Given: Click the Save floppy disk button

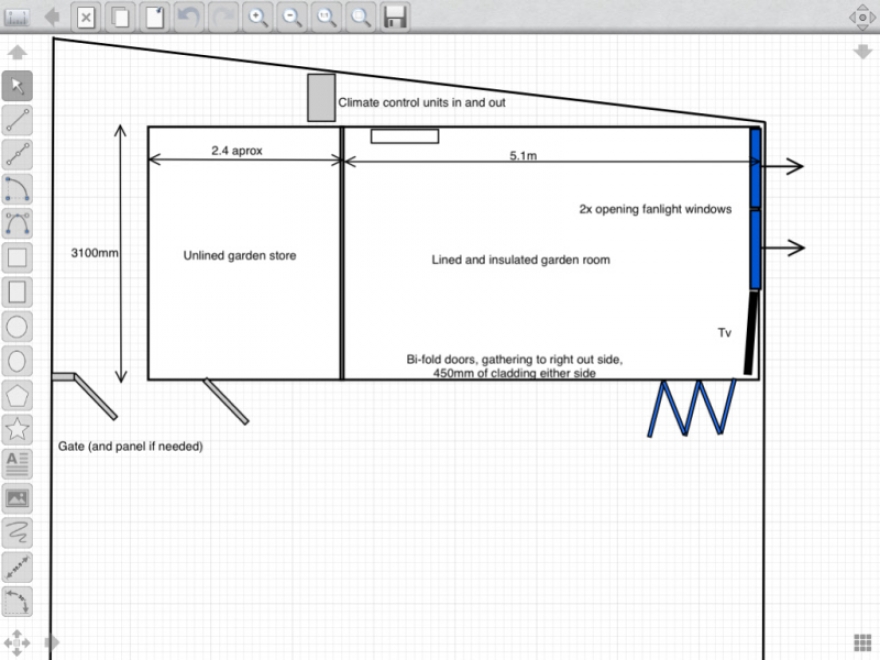Looking at the screenshot, I should [395, 17].
